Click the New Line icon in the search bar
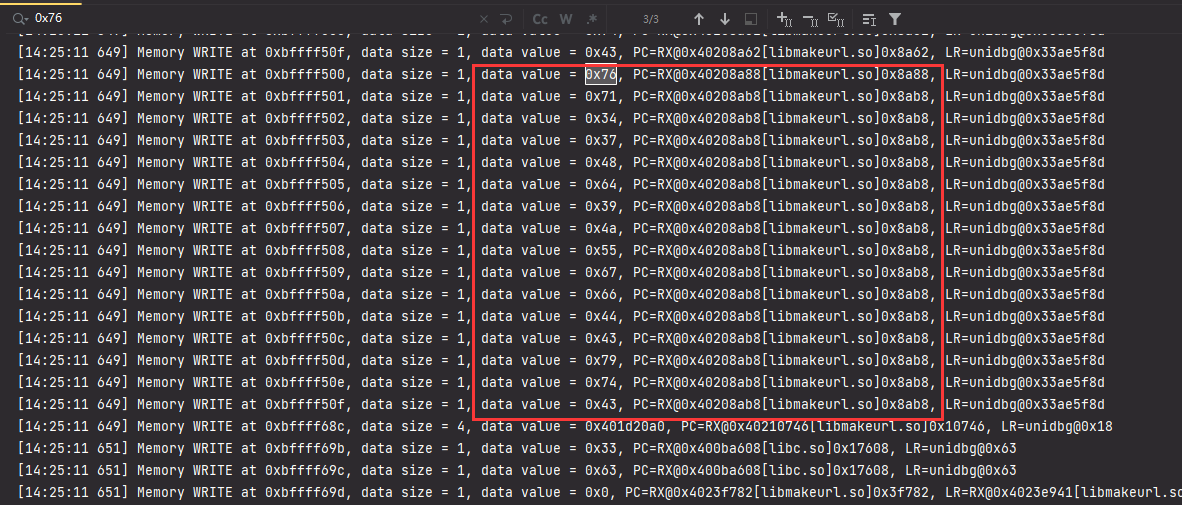The height and width of the screenshot is (505, 1182). click(x=506, y=19)
